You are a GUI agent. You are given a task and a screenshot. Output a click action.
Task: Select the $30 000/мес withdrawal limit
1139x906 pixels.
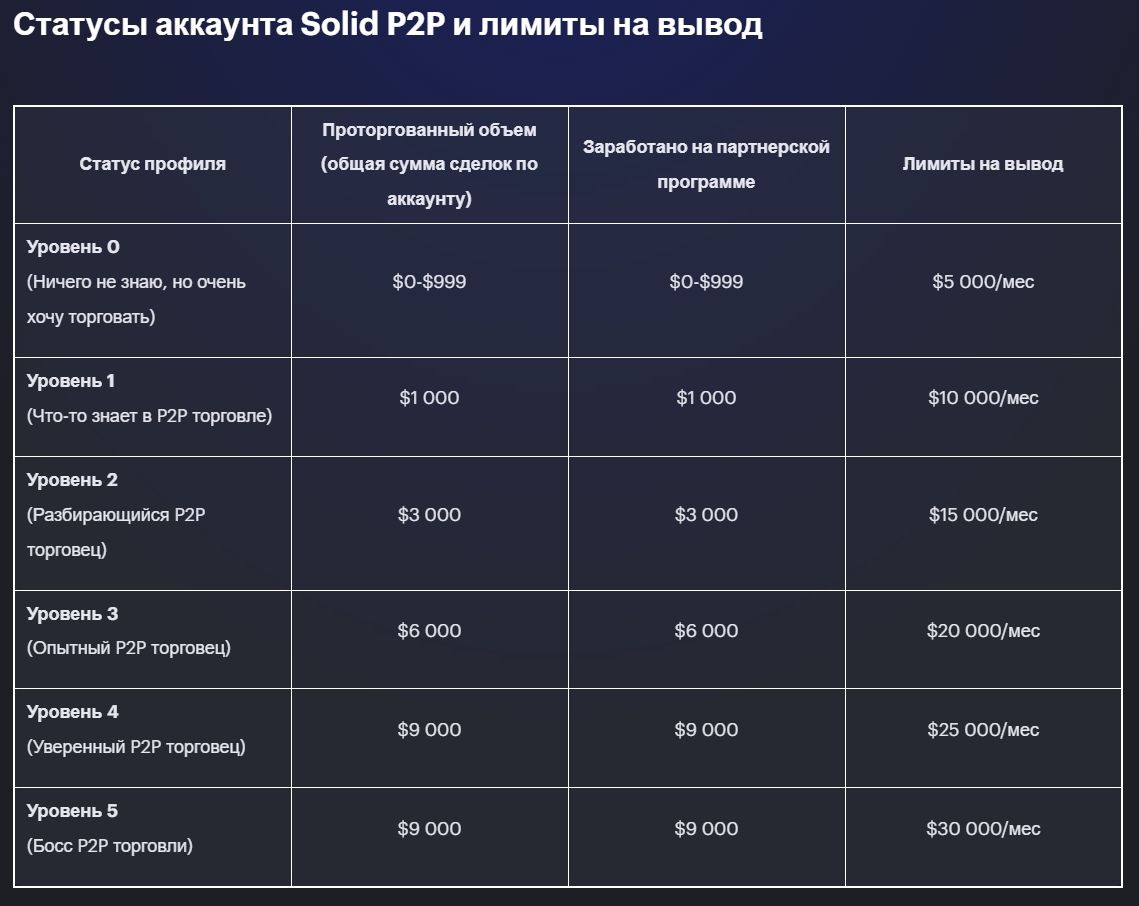[984, 828]
